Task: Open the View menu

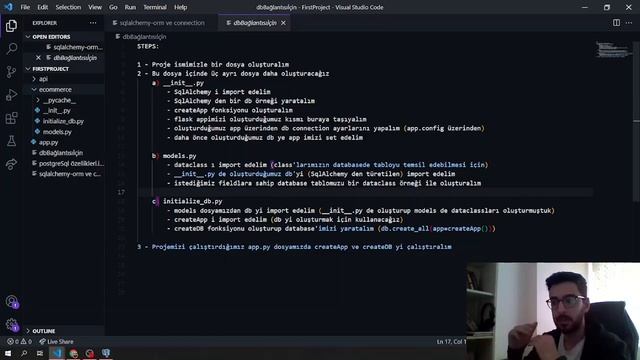Action: click(95, 7)
